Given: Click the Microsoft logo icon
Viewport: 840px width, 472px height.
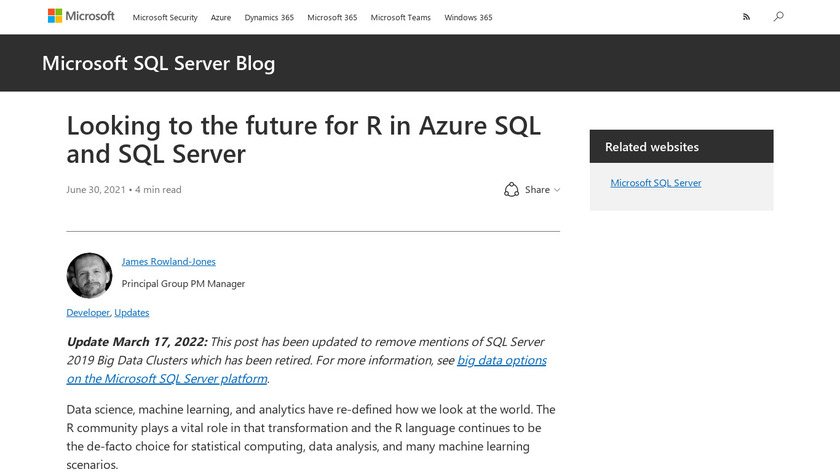Looking at the screenshot, I should [x=55, y=16].
